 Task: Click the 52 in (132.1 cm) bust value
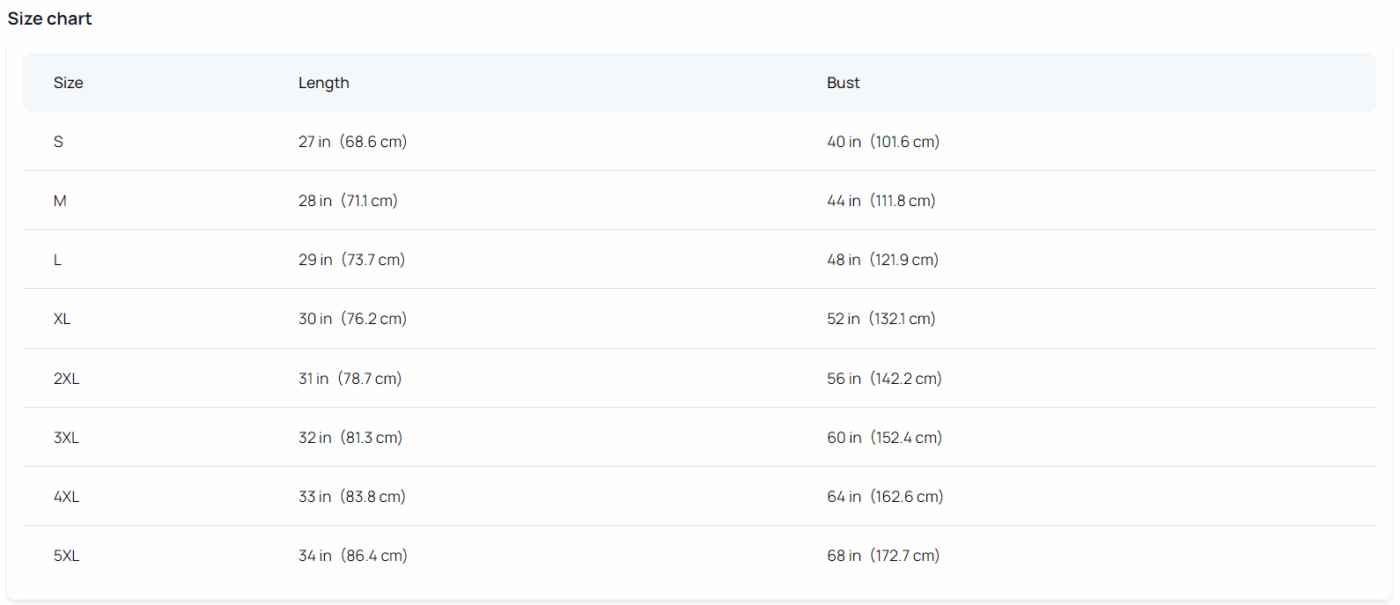point(882,319)
